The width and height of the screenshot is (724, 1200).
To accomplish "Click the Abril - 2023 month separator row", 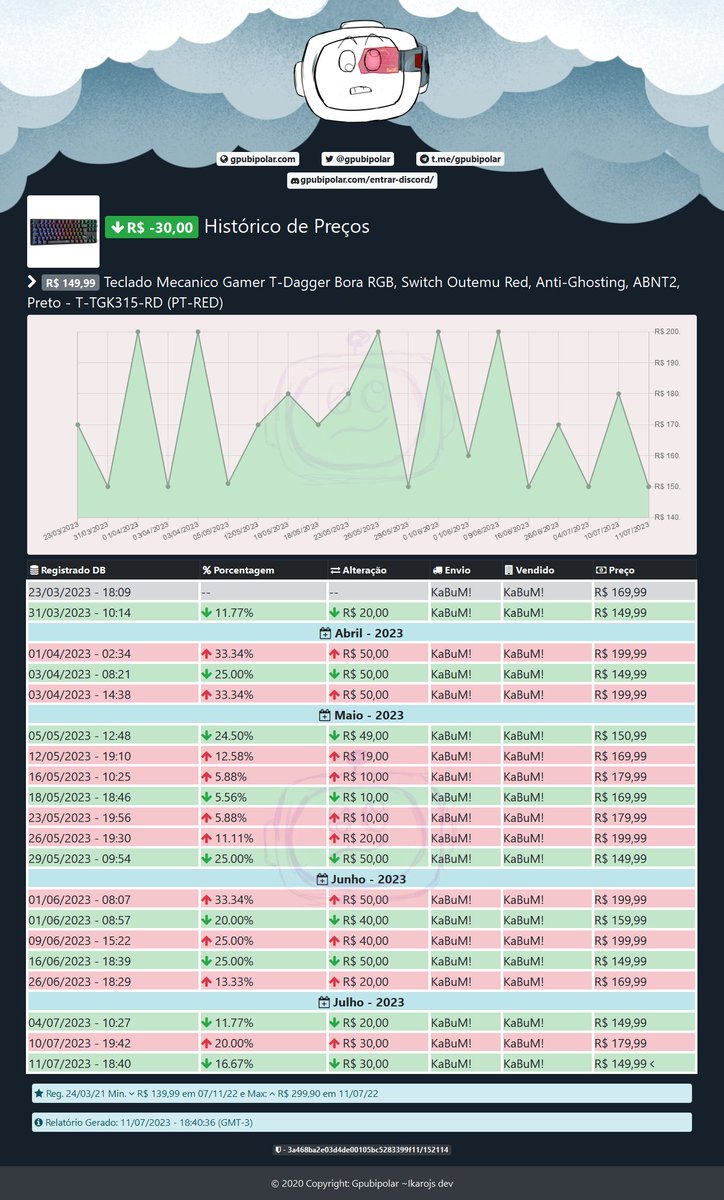I will point(362,632).
